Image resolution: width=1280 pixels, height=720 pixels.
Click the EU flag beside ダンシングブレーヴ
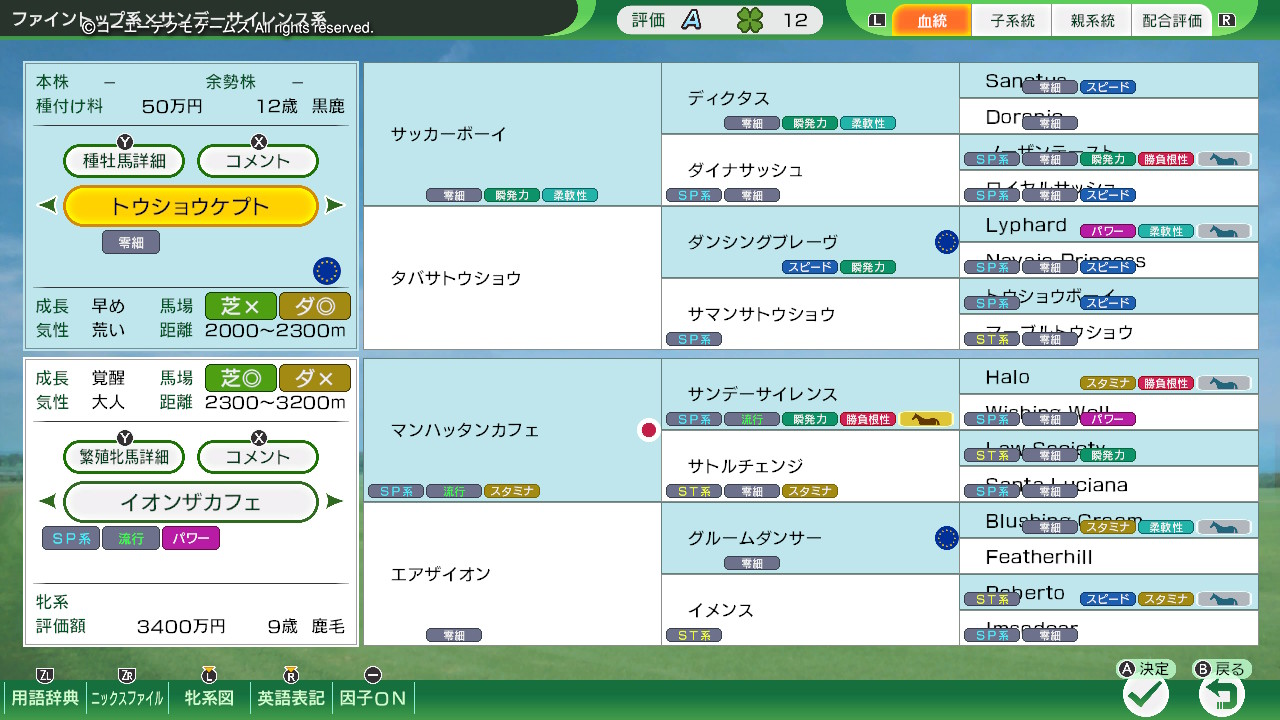pos(946,242)
